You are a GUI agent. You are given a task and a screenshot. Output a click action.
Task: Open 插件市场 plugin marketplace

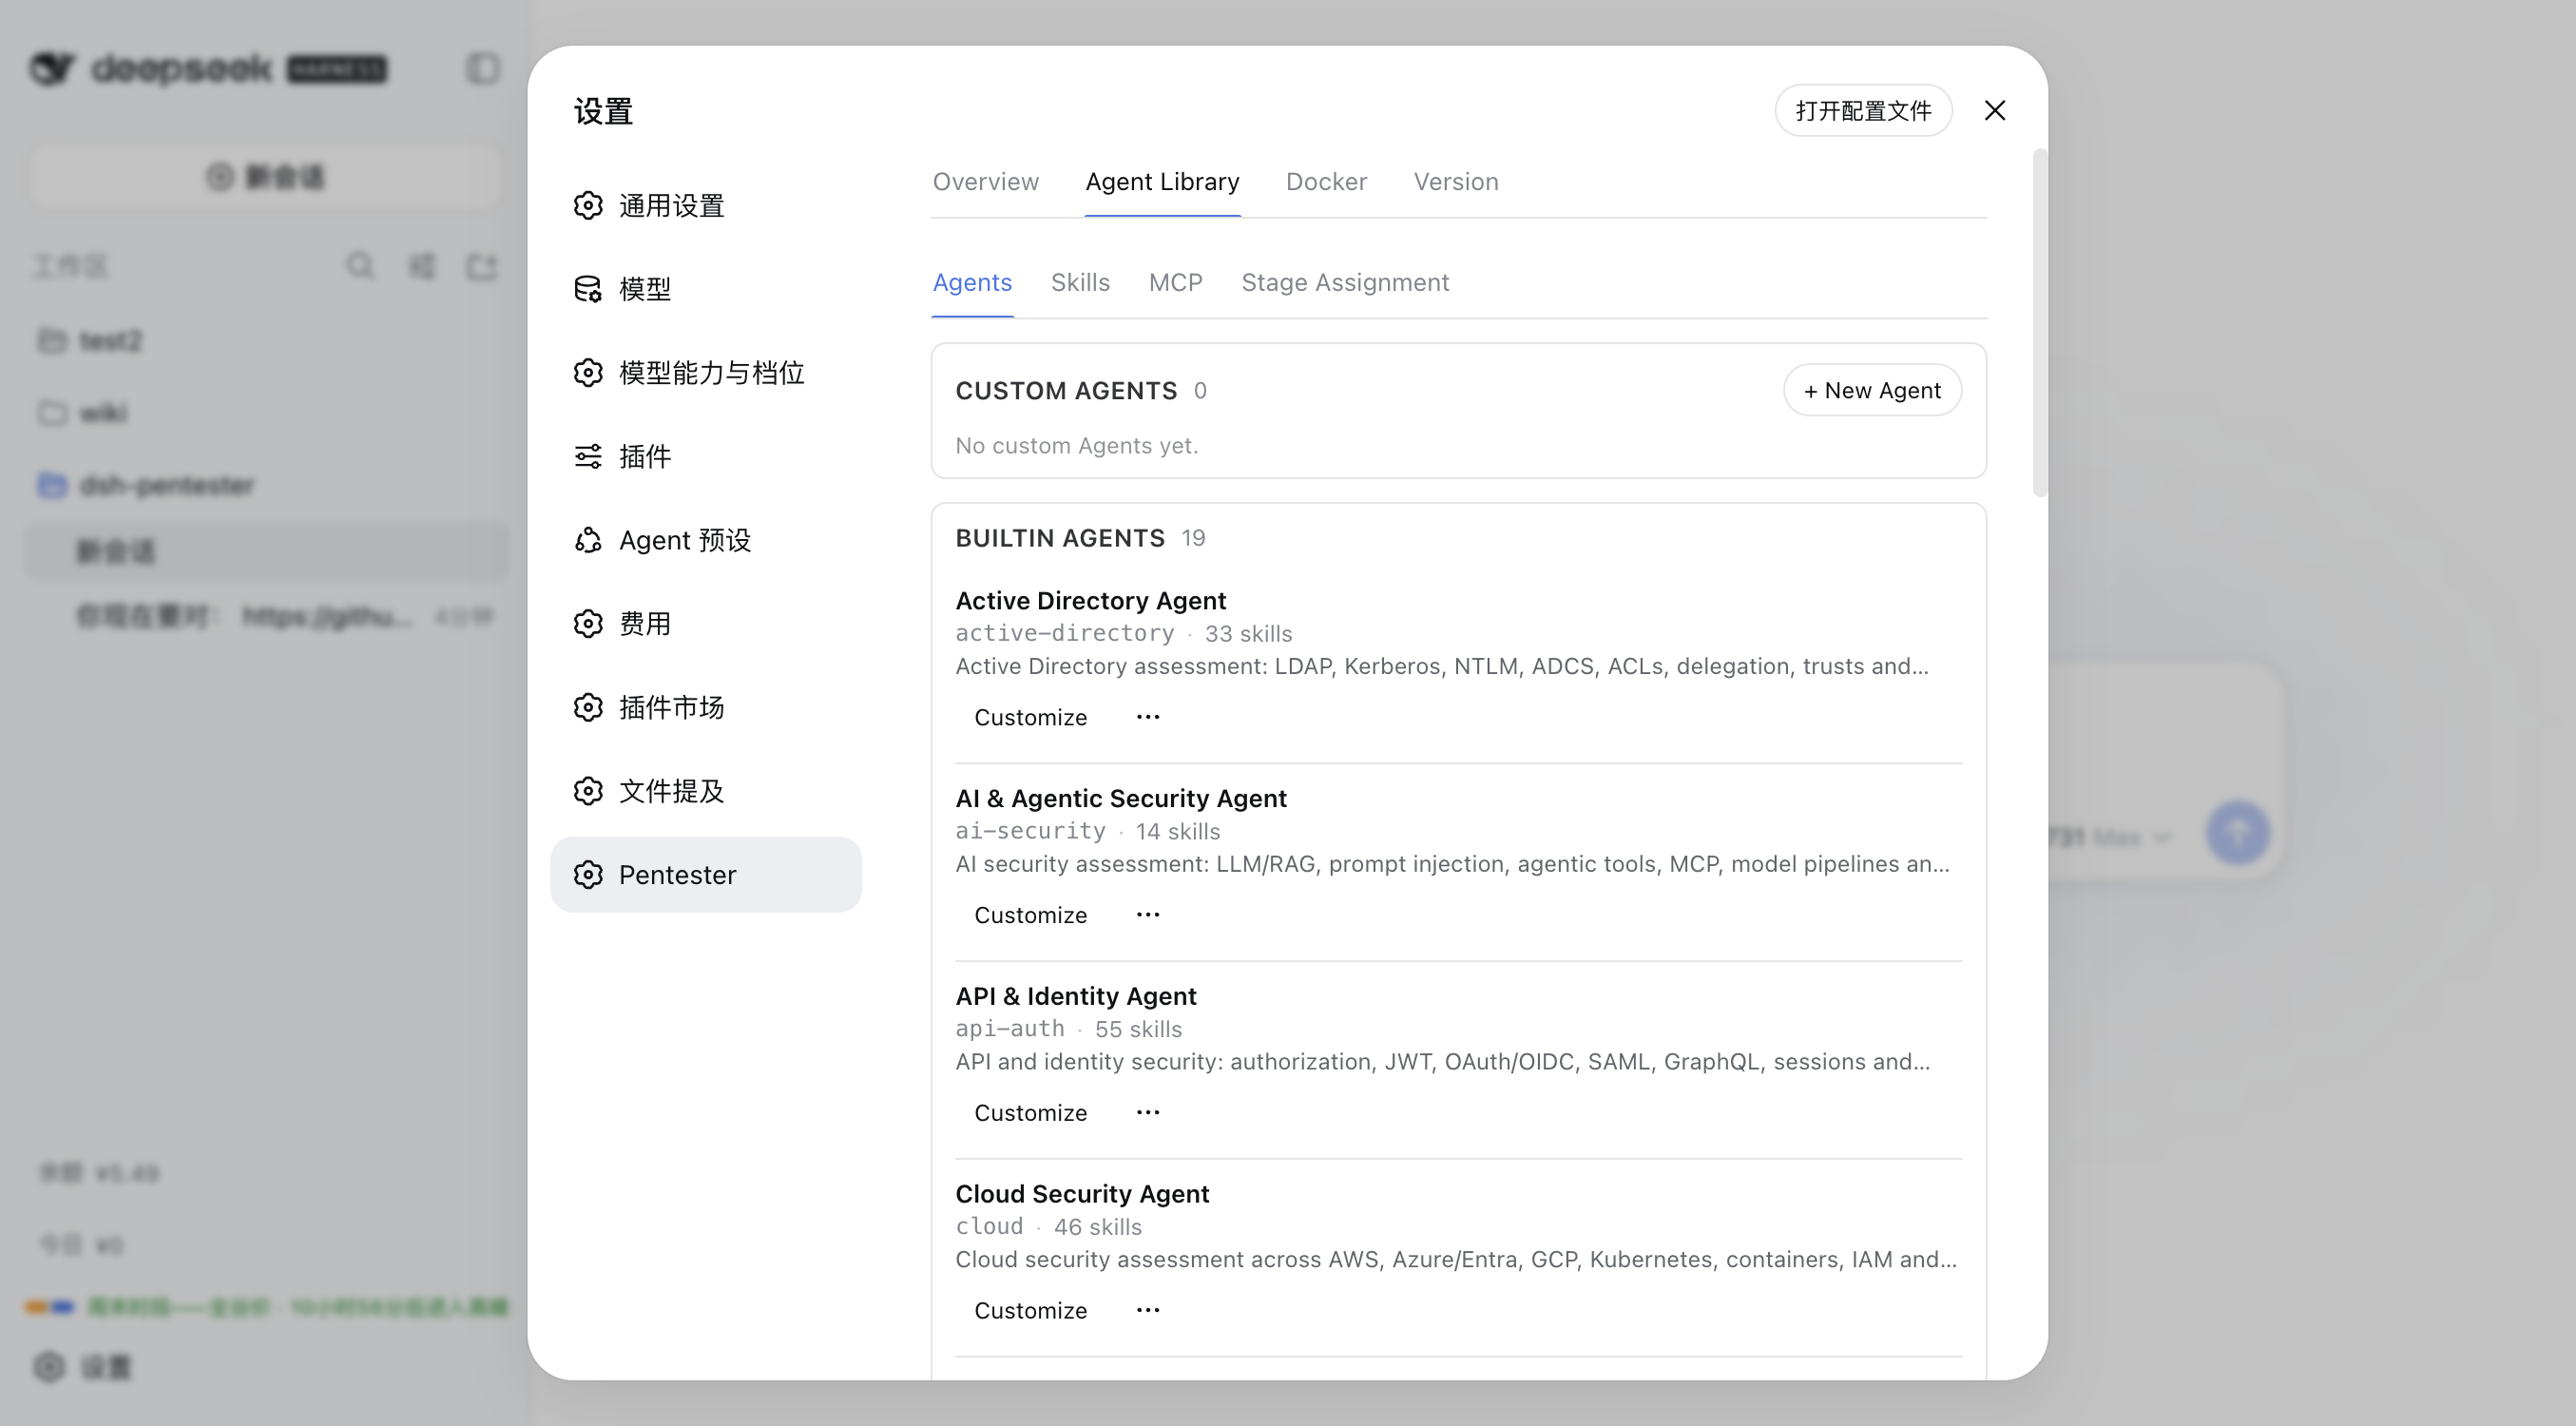click(705, 707)
